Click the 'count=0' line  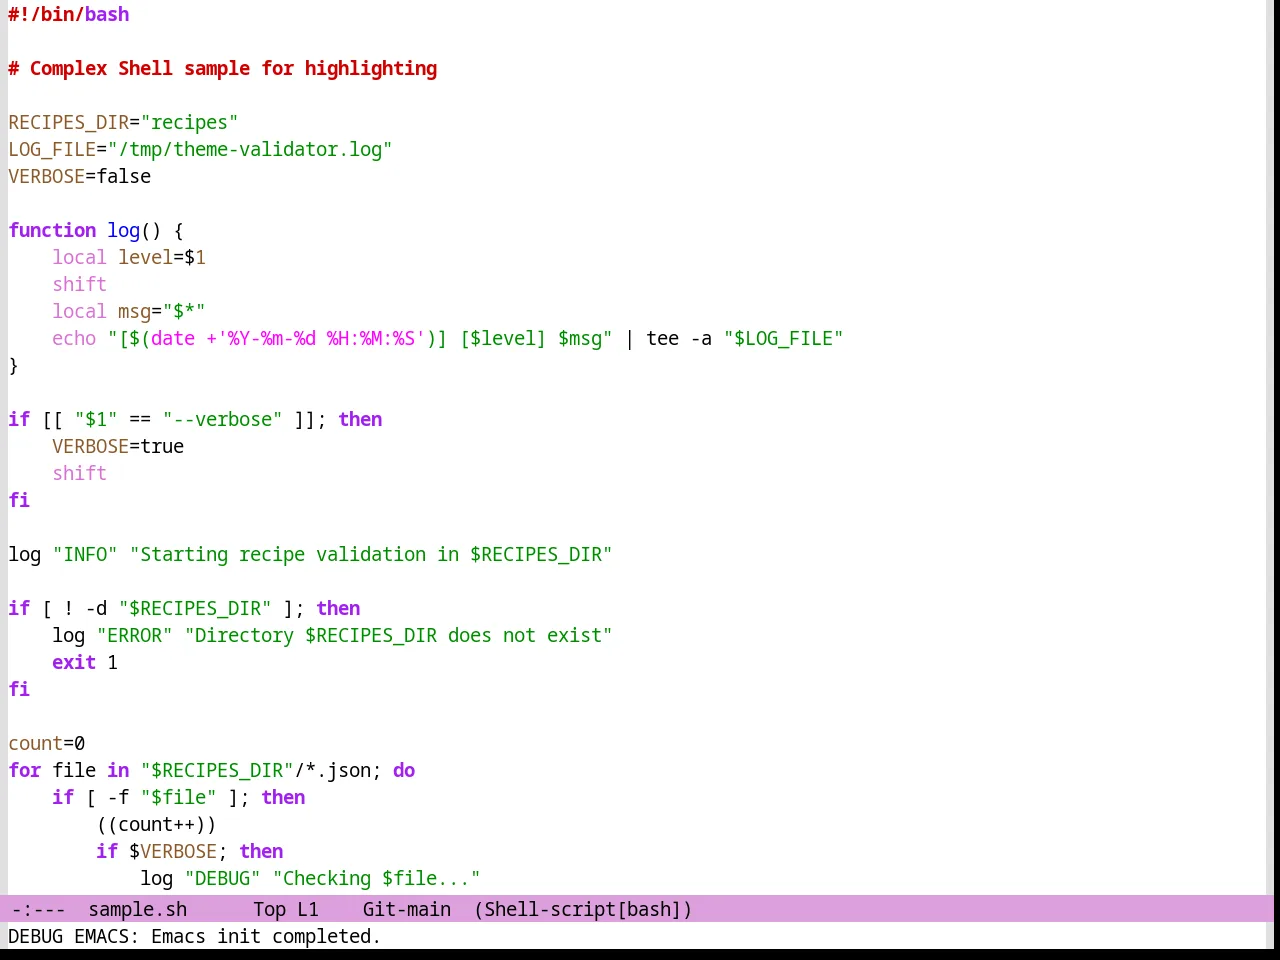coord(47,744)
